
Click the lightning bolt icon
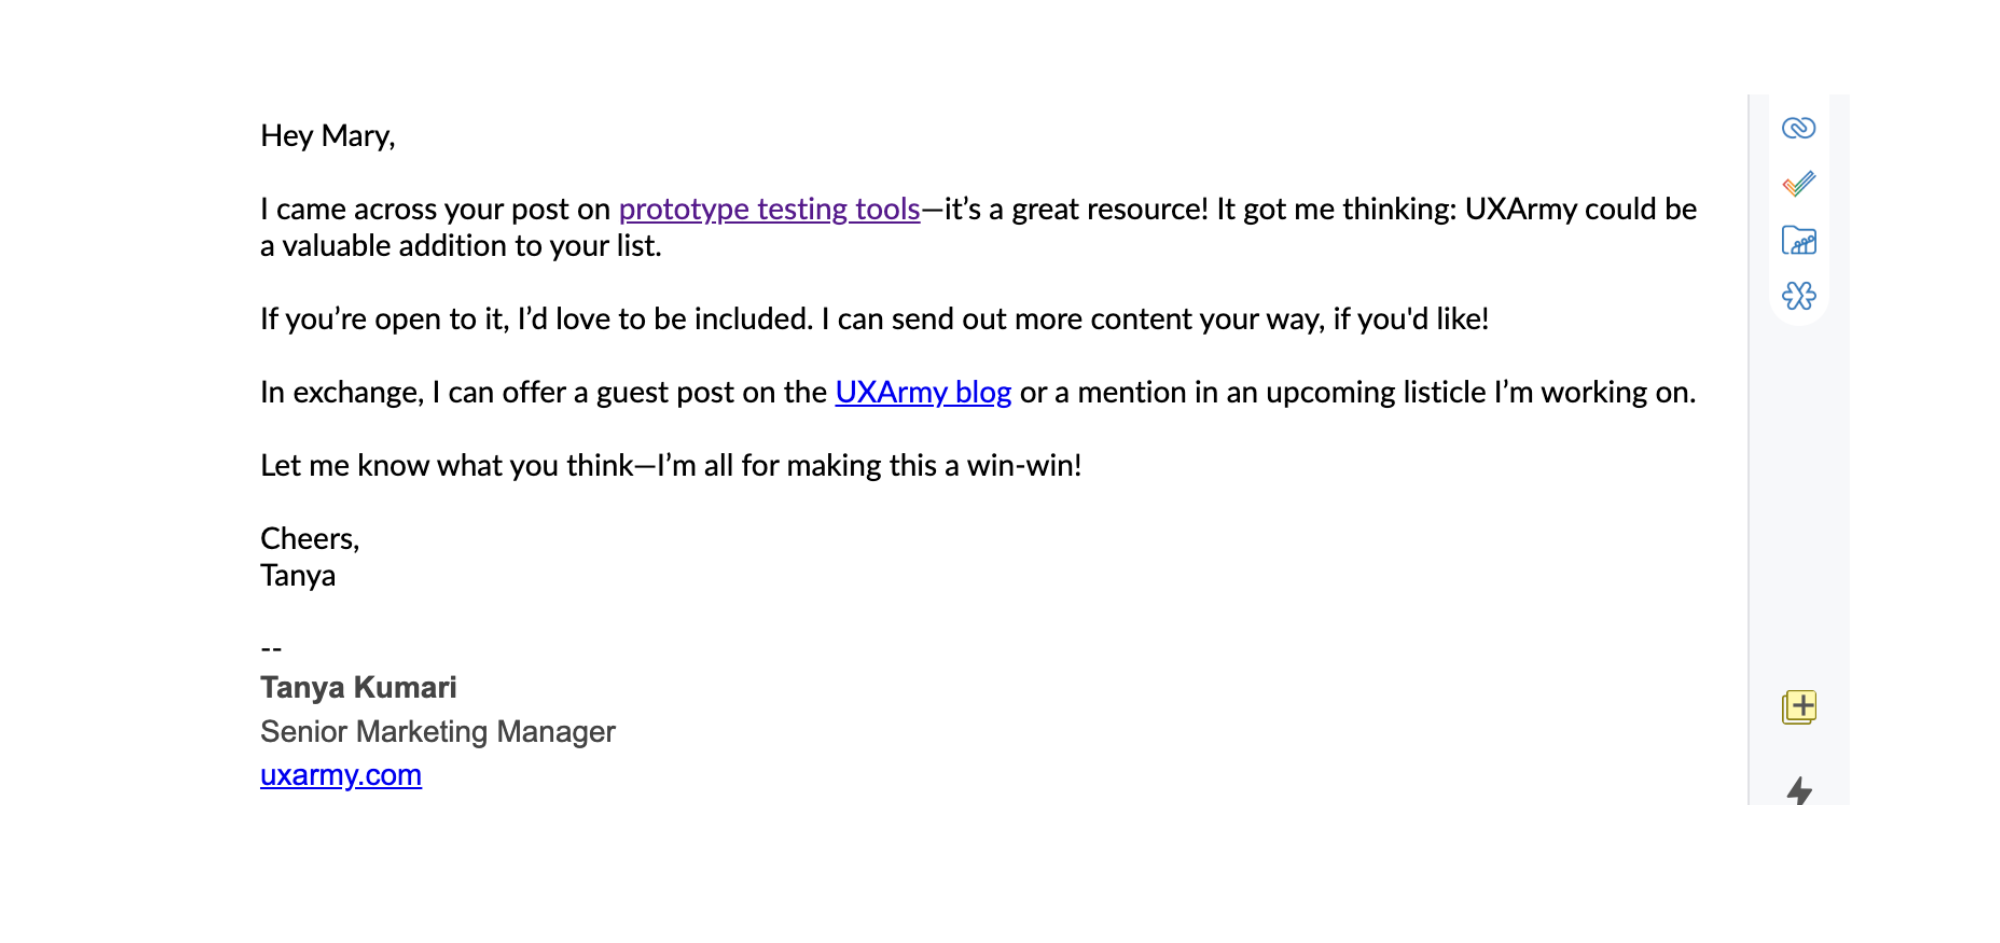click(1799, 791)
